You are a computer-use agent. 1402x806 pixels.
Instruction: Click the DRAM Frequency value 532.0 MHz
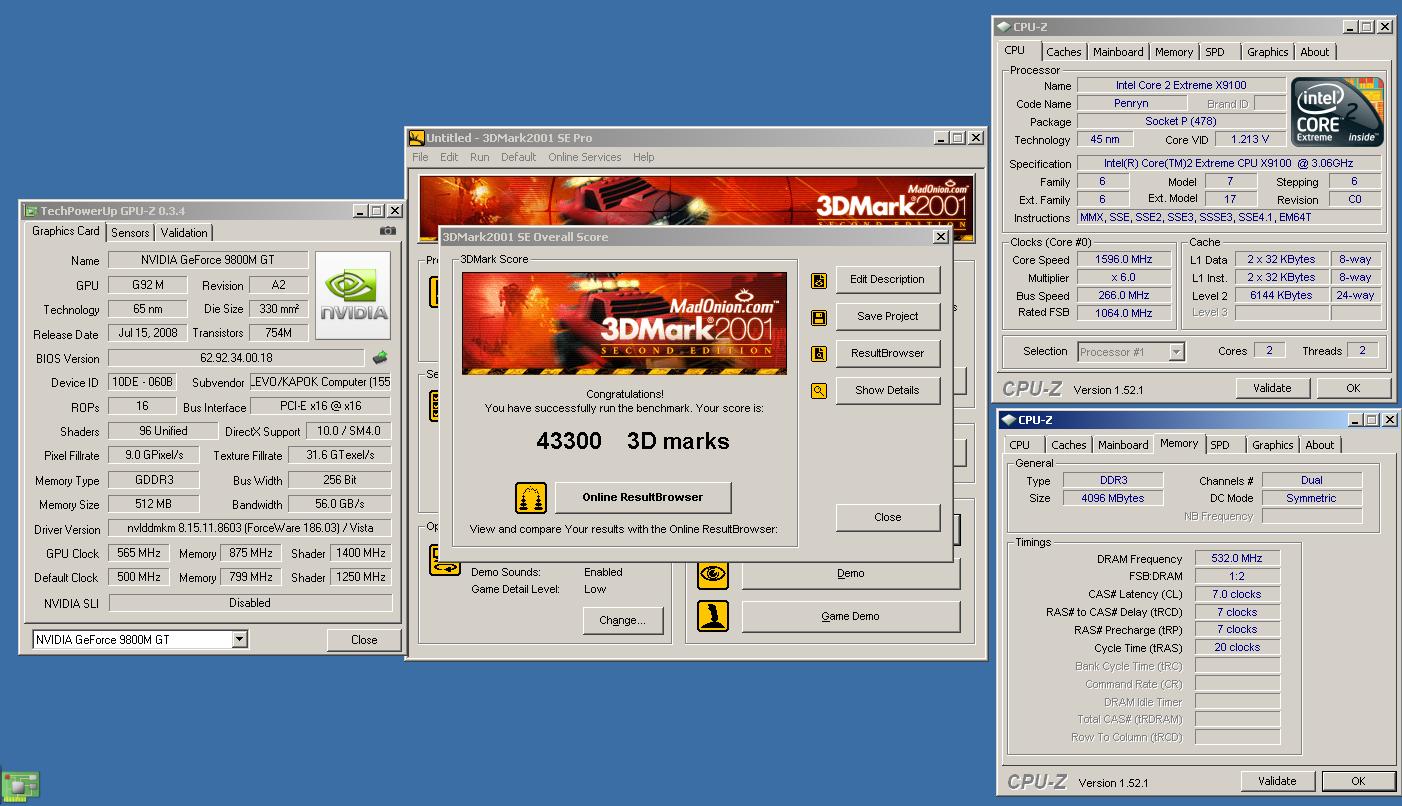click(1237, 559)
